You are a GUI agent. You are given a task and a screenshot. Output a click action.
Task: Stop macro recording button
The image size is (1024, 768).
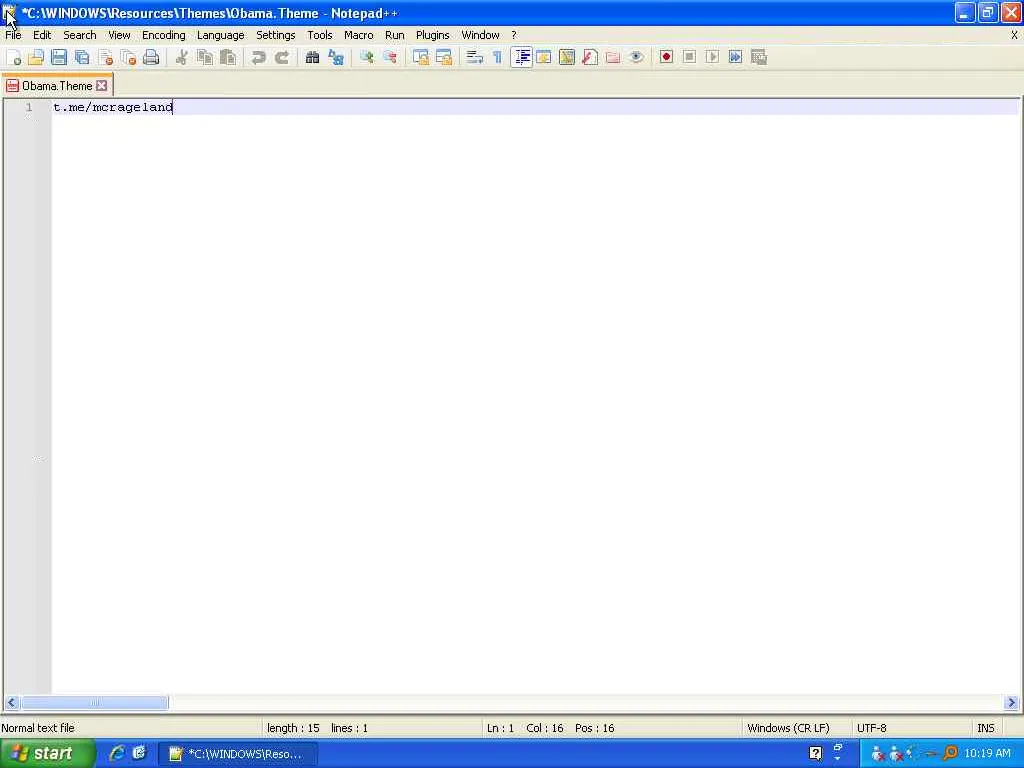pos(689,57)
